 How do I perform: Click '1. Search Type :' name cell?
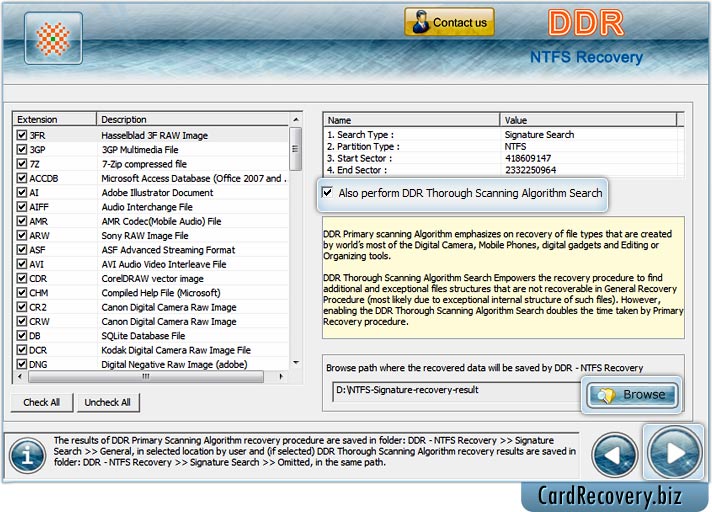point(361,134)
